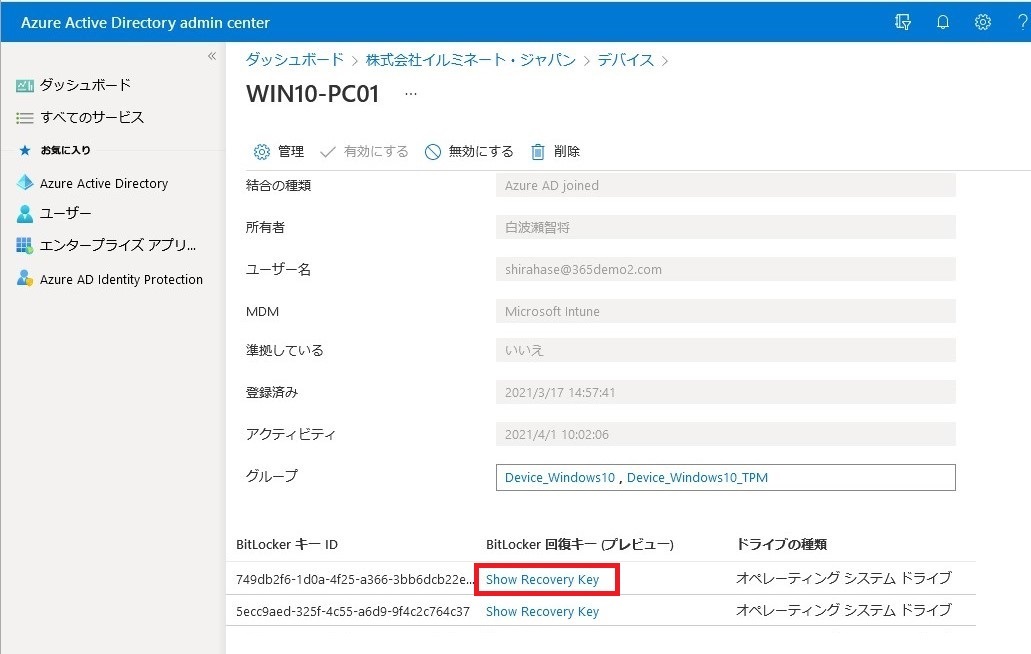
Task: Click drive type cell in the 749db2f6 row
Action: [844, 578]
